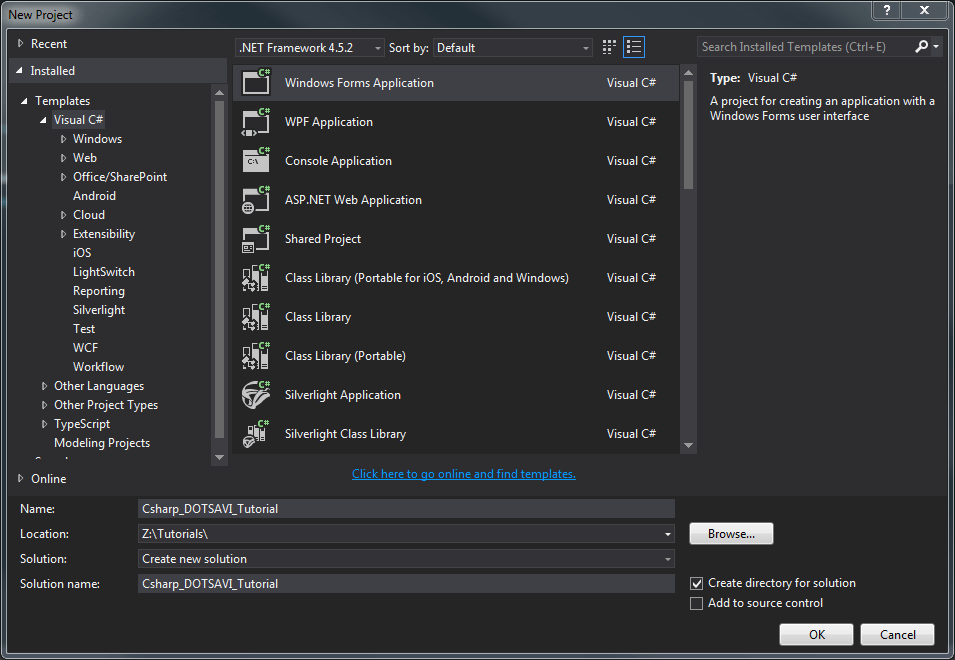Click tree panel scroll up arrow
Viewport: 955px width, 660px height.
click(x=219, y=93)
